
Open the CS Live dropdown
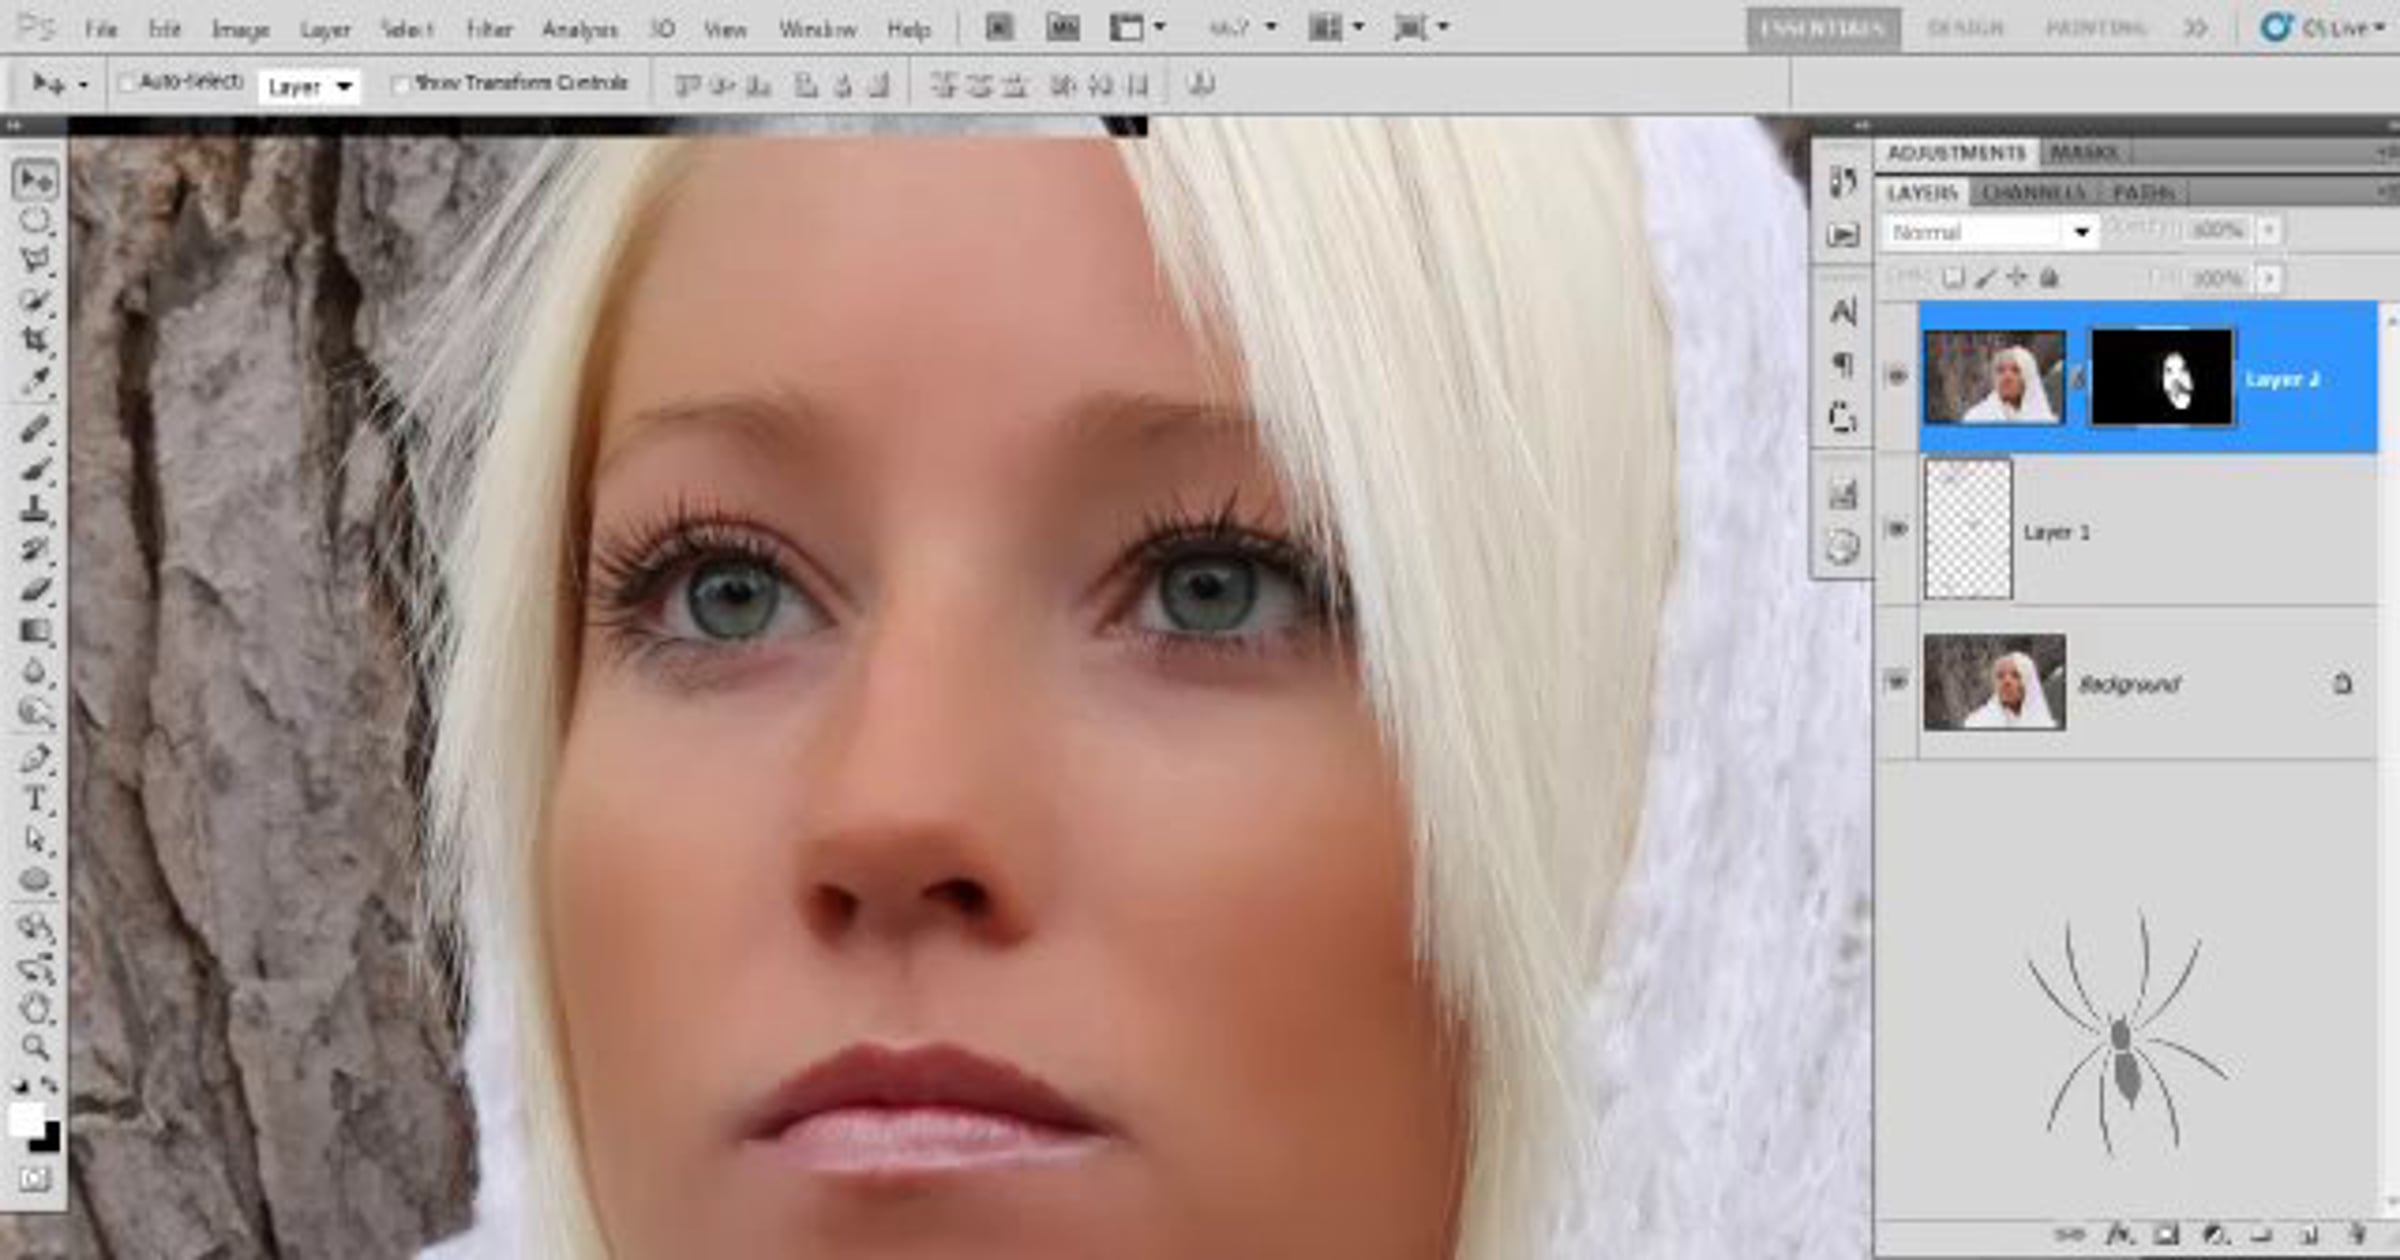click(2325, 28)
